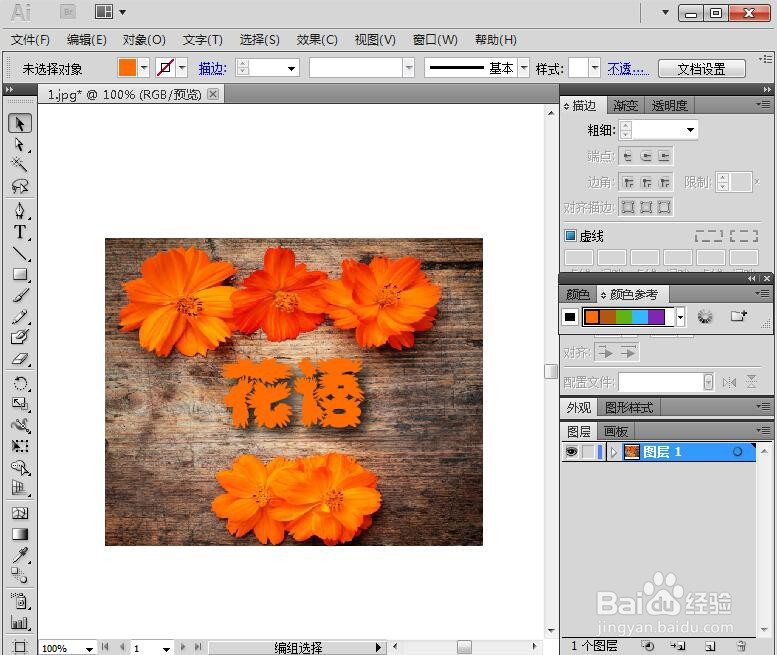This screenshot has height=655, width=777.
Task: Open 粗细 weight dropdown in Stroke panel
Action: (x=690, y=130)
